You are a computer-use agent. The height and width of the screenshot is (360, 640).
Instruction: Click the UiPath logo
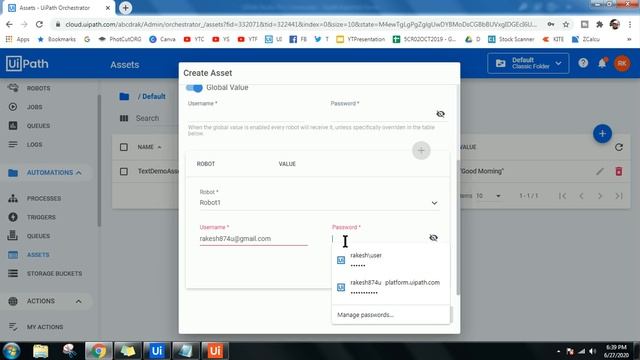27,64
